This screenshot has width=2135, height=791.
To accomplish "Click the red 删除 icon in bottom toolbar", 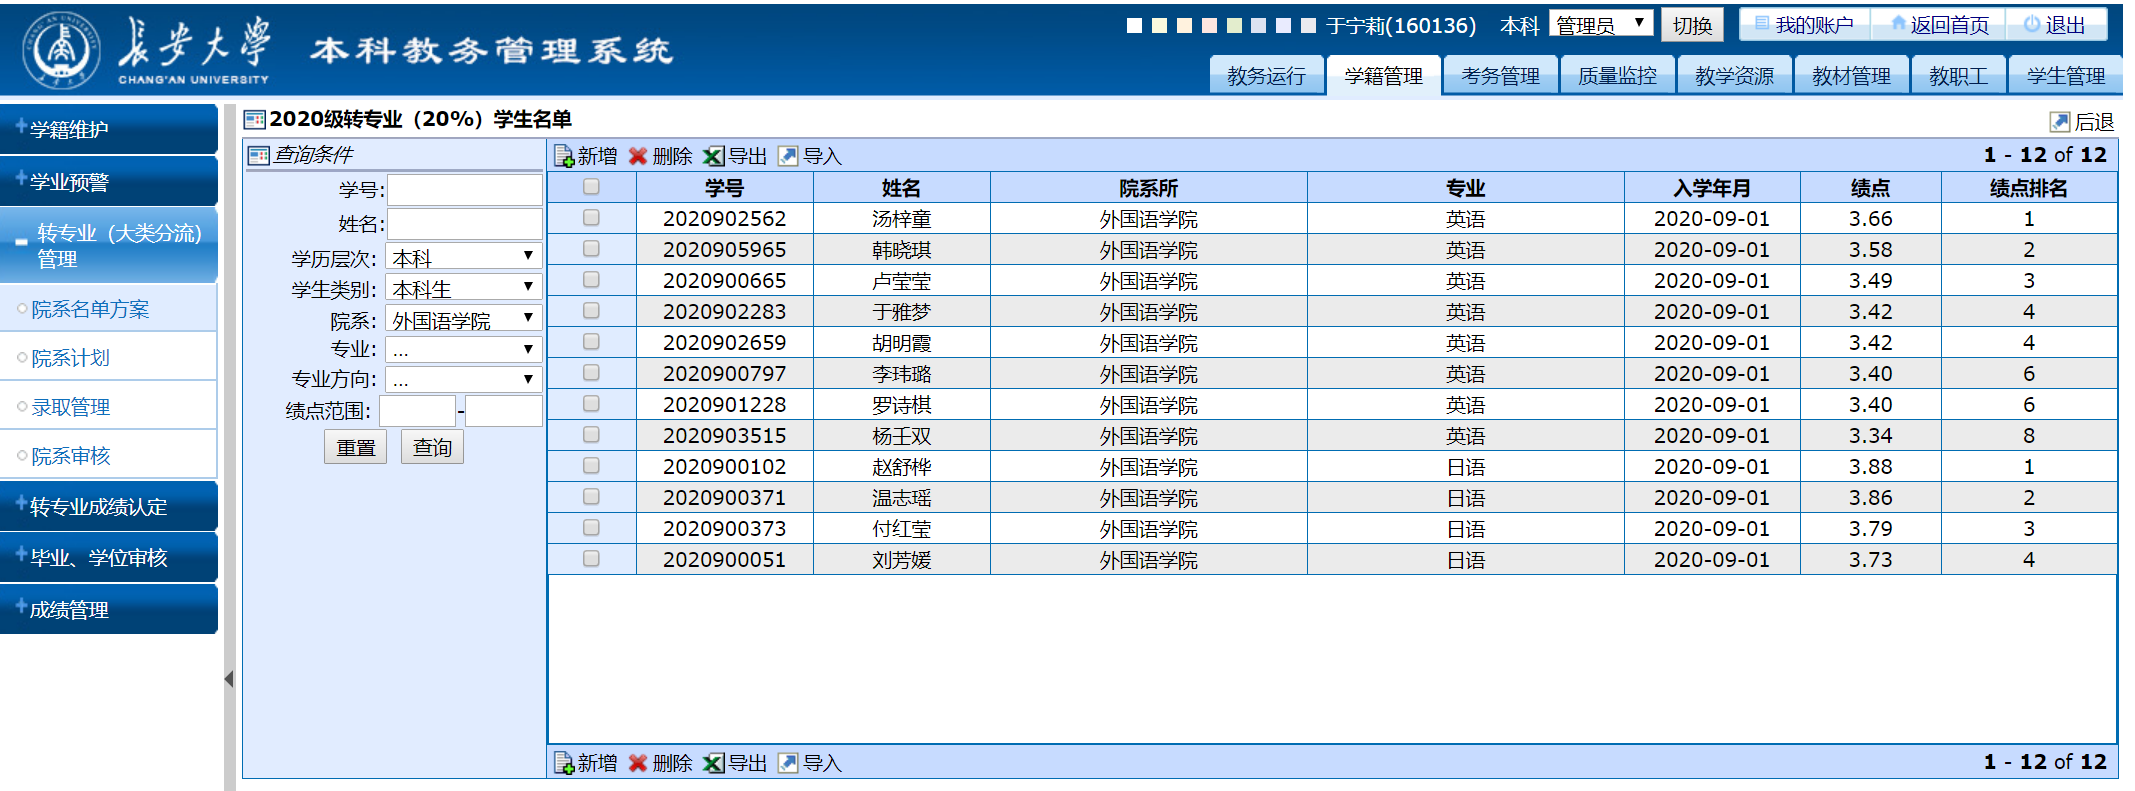I will [x=637, y=763].
